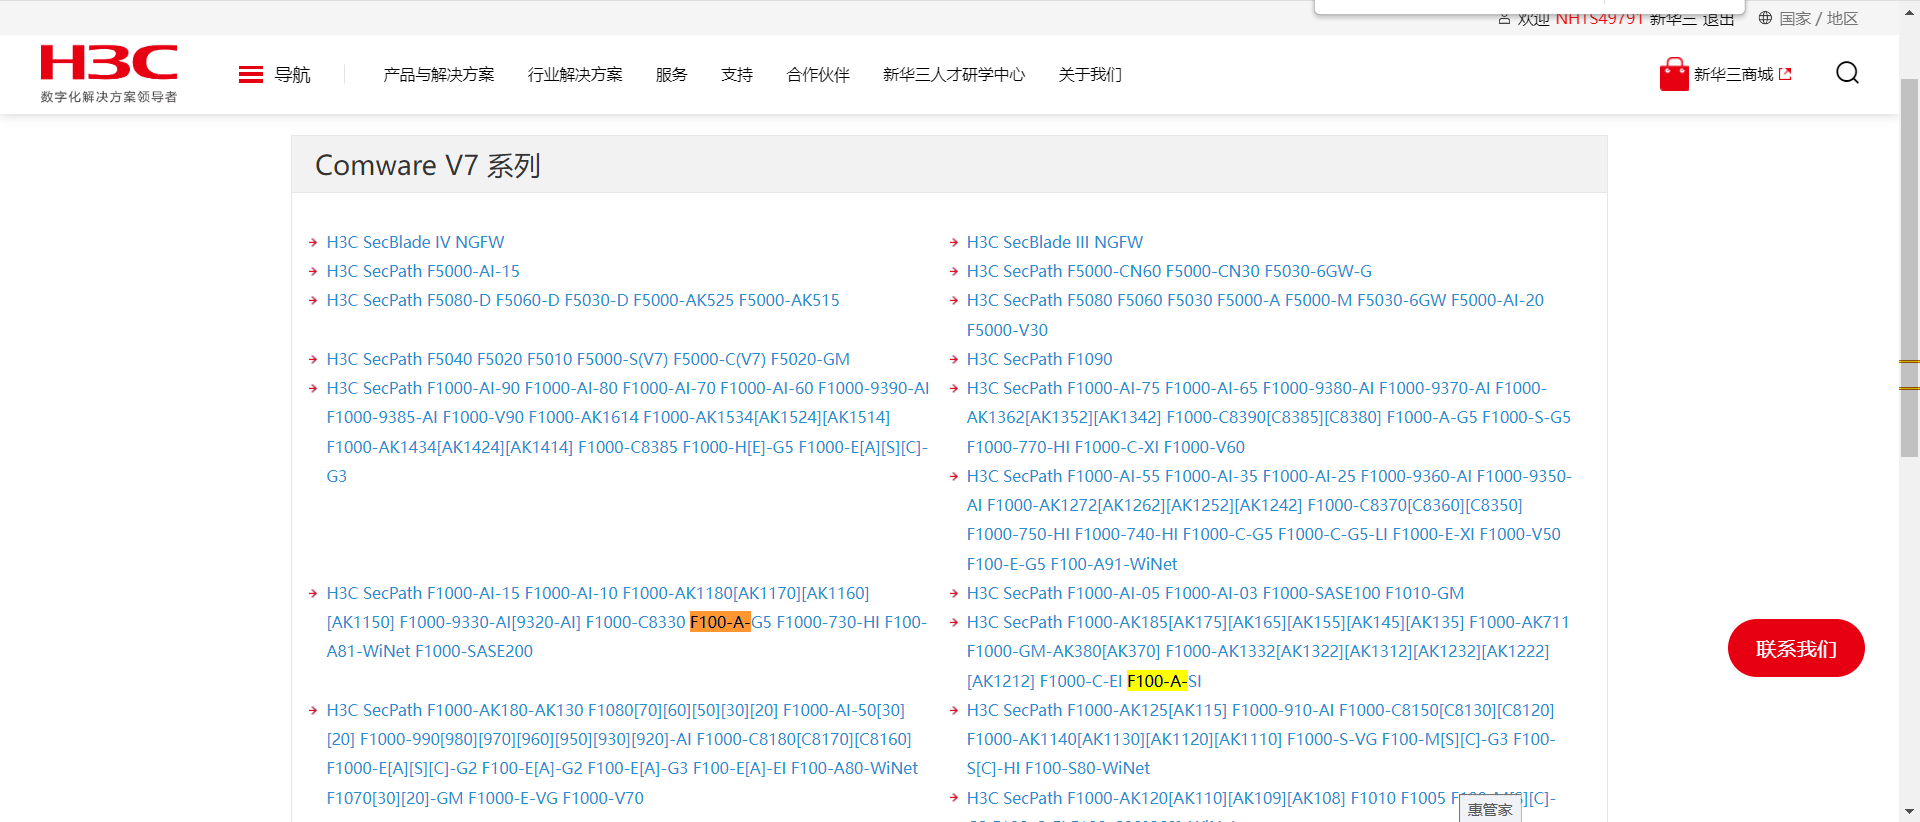Click the globe icon beside 国家 / 地区
Screen dimensions: 1920x822
click(1765, 18)
